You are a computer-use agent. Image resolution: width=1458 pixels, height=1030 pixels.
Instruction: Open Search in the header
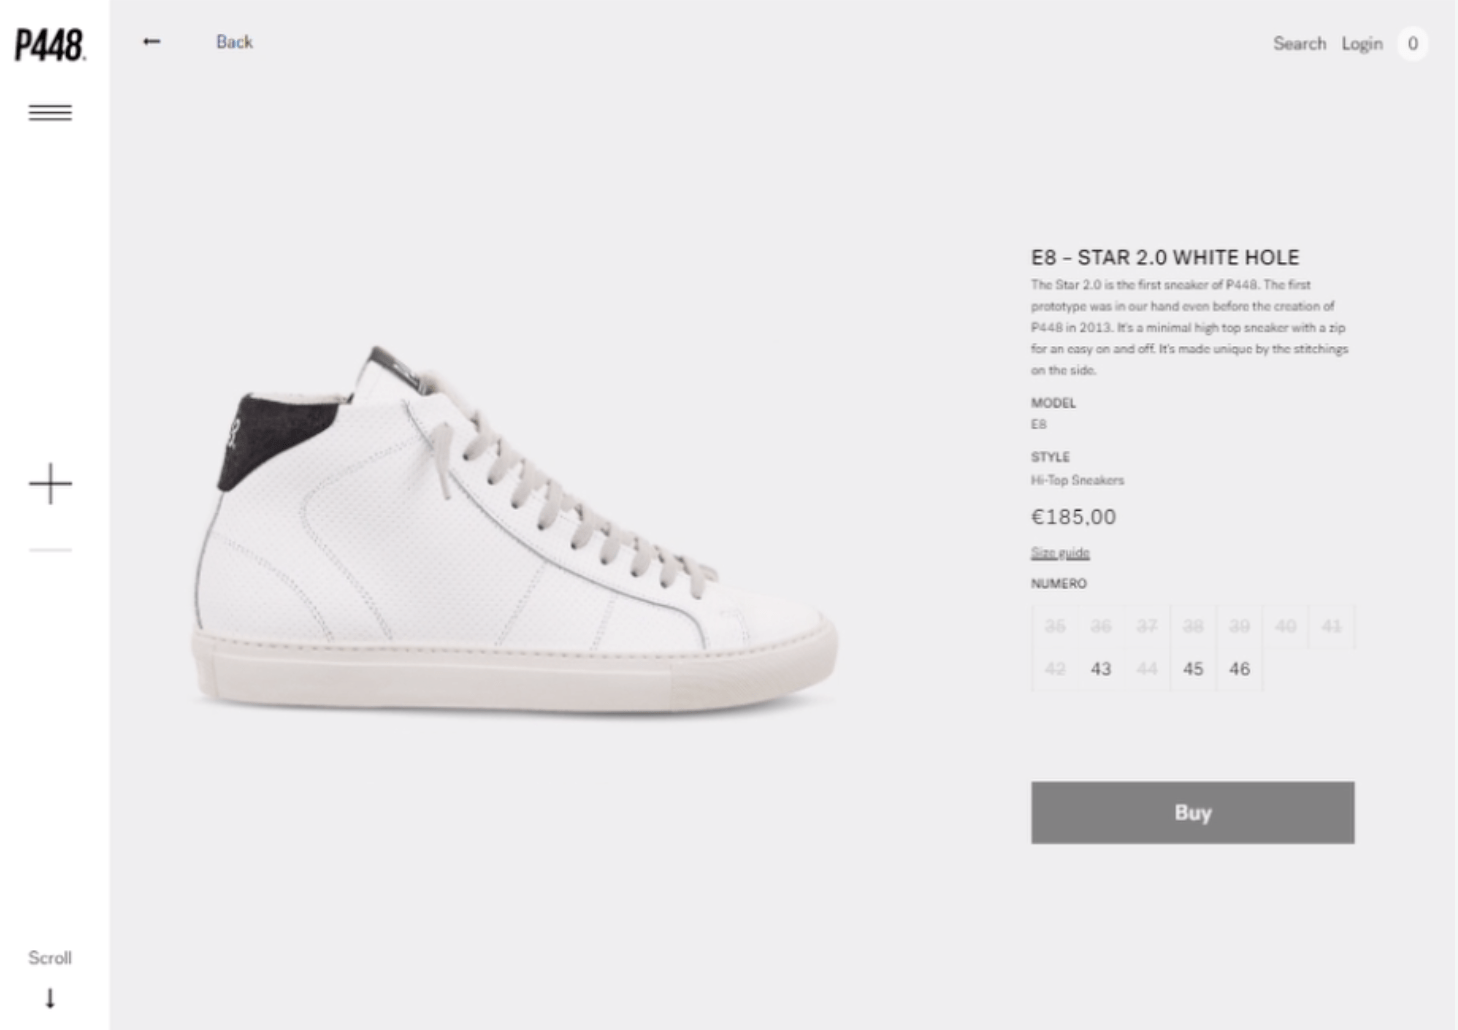point(1299,43)
